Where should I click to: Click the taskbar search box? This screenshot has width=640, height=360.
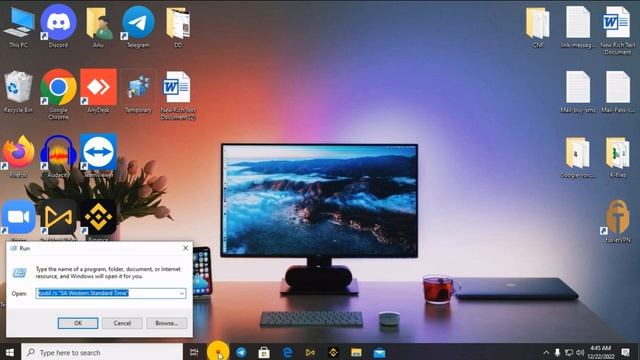tap(102, 352)
